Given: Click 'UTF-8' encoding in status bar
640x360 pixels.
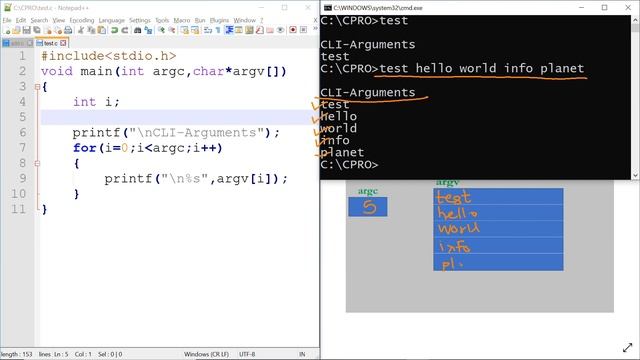Looking at the screenshot, I should point(247,354).
